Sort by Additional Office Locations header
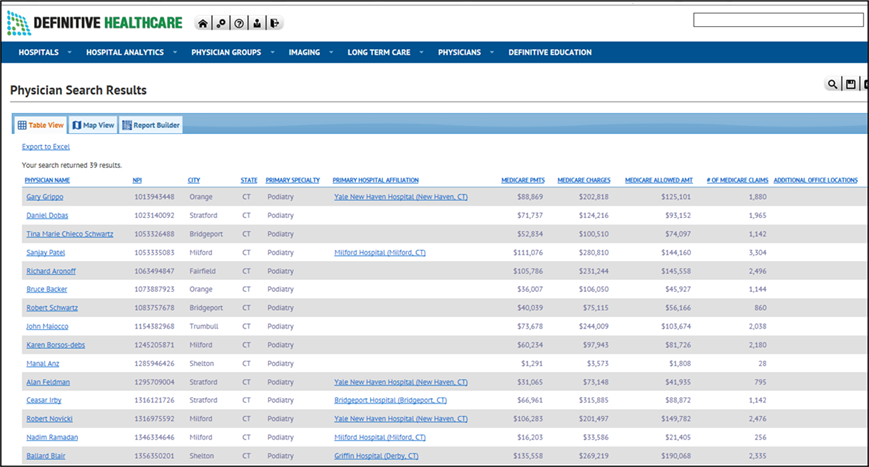869x467 pixels. pos(815,180)
